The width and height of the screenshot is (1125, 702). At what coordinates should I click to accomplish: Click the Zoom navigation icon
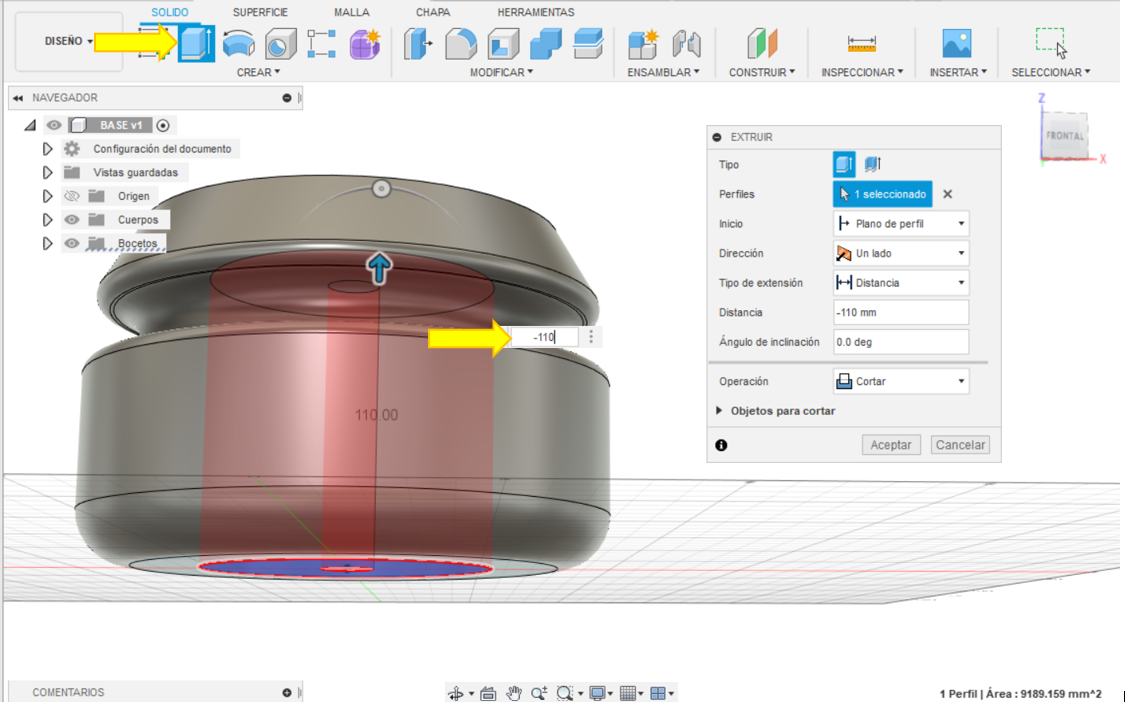click(539, 693)
